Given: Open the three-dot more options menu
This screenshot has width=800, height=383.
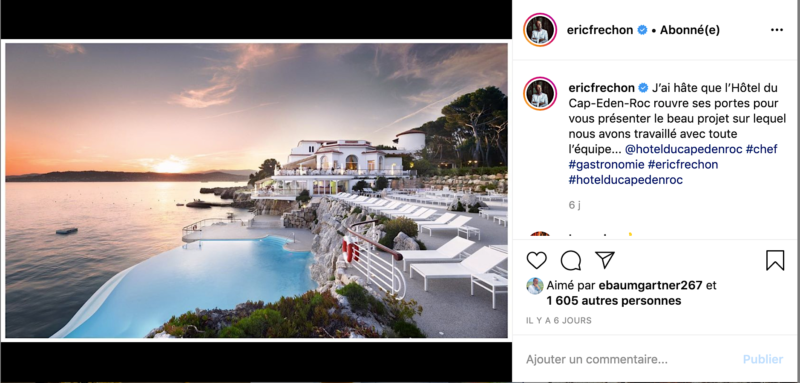Looking at the screenshot, I should [x=777, y=30].
